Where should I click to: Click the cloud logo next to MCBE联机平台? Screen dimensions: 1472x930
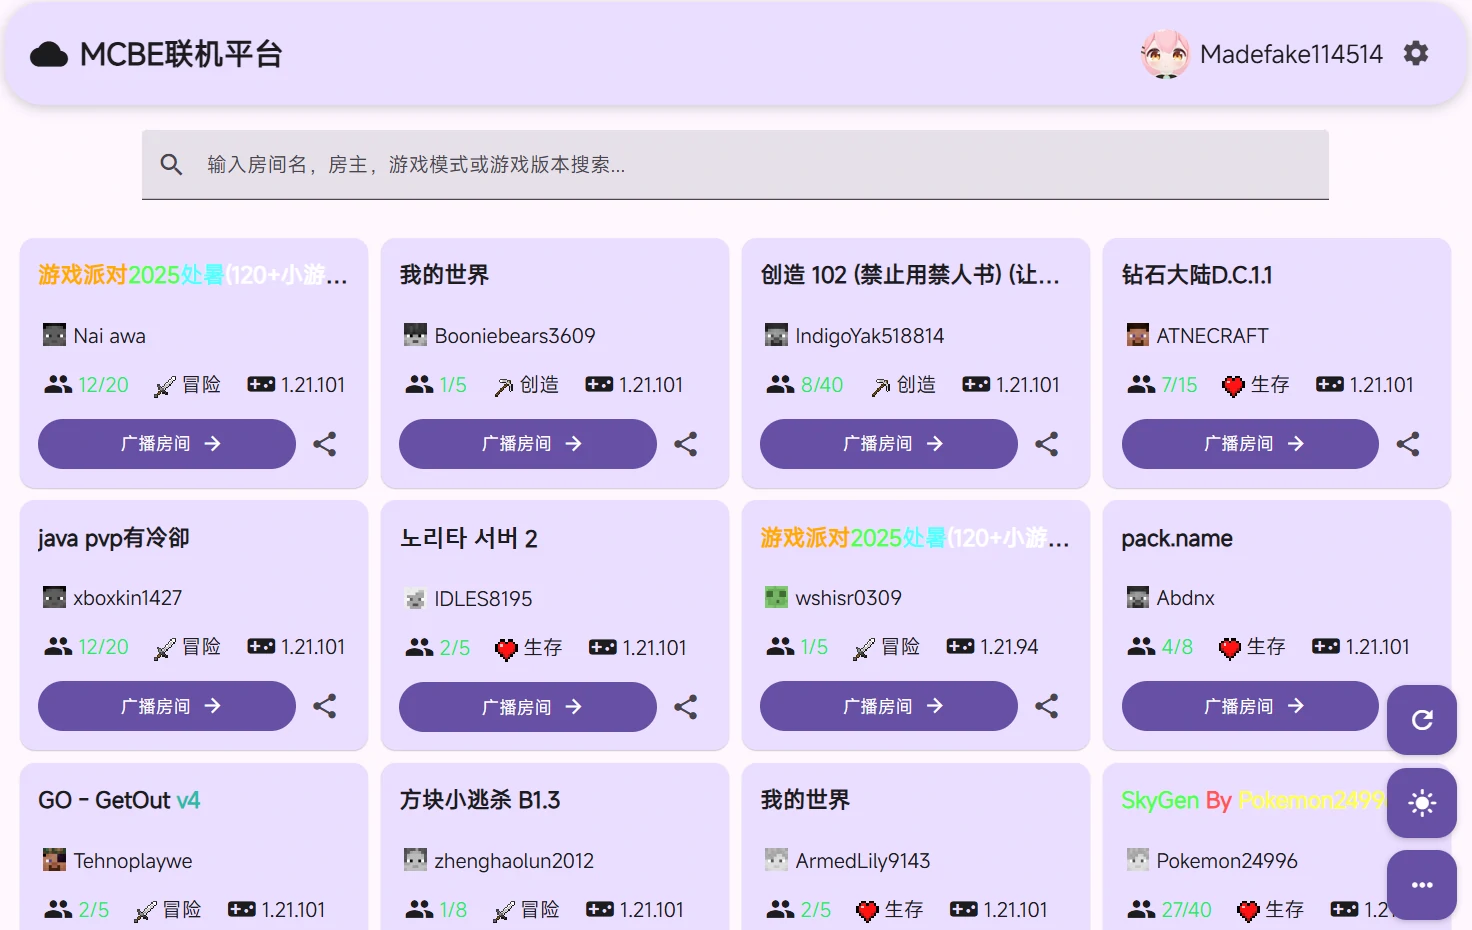click(x=47, y=54)
